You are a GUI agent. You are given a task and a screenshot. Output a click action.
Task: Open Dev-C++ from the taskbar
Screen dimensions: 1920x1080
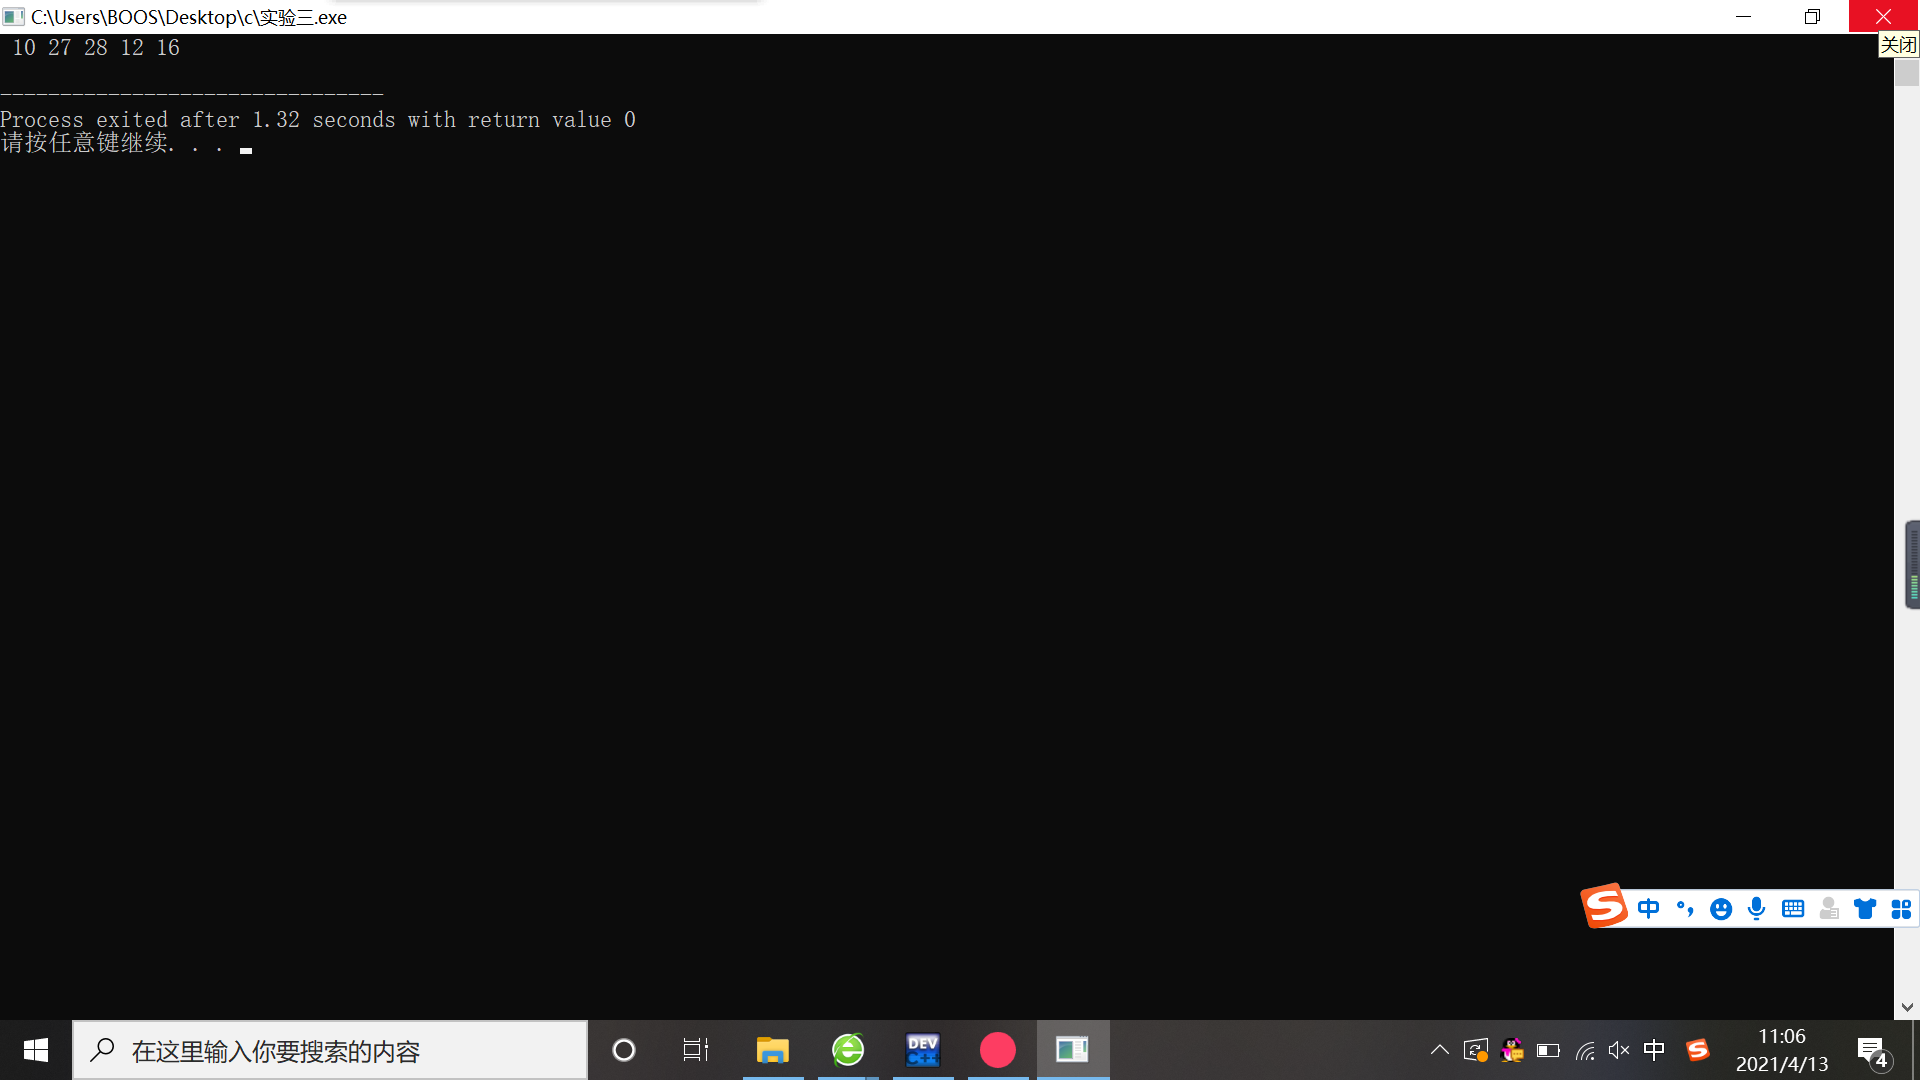tap(922, 1050)
